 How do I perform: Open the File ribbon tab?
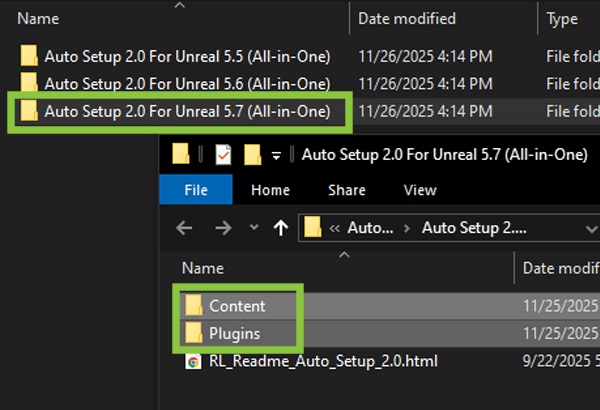coord(196,189)
